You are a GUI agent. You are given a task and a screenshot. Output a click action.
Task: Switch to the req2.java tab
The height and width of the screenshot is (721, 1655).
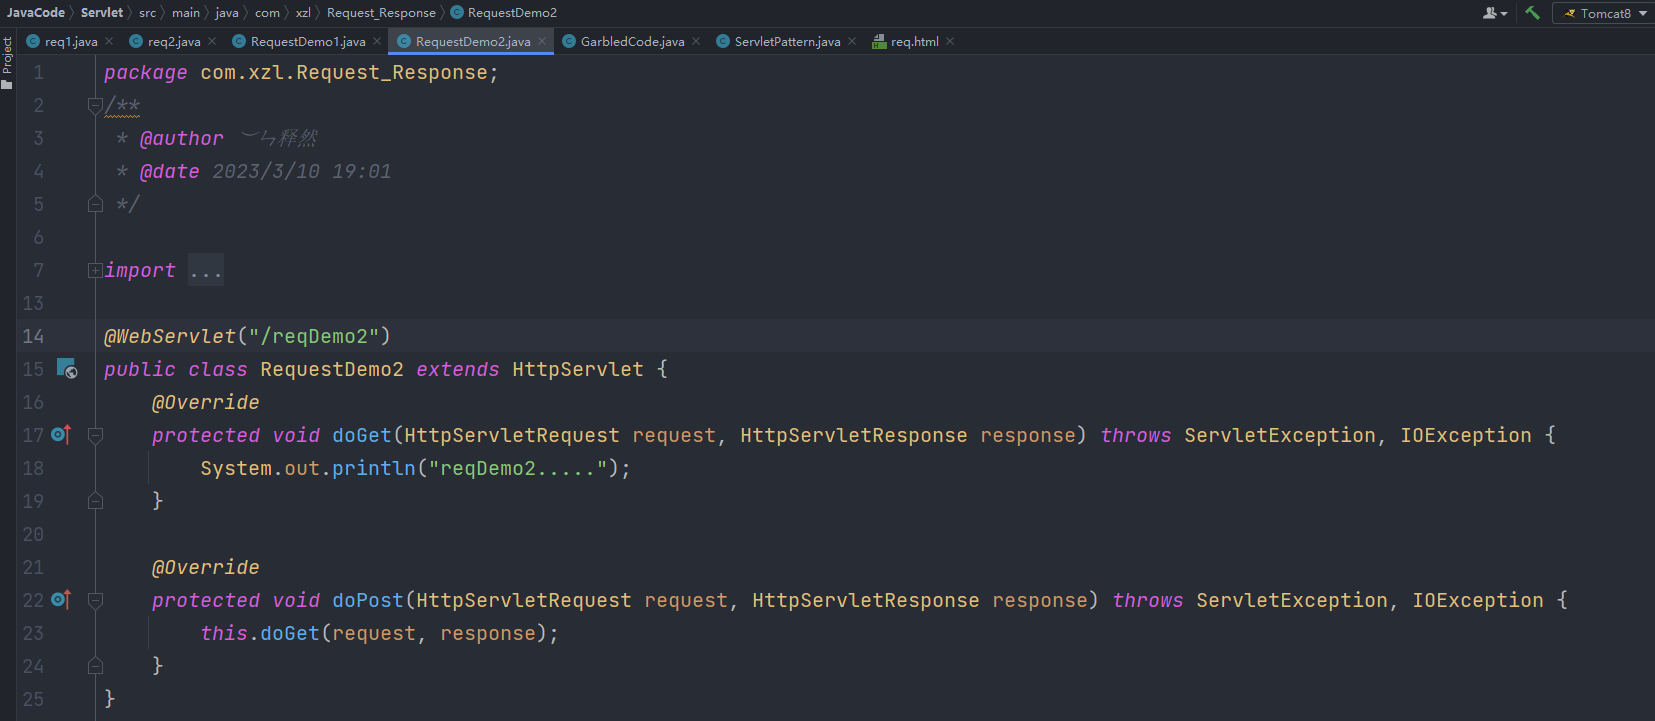(x=173, y=41)
